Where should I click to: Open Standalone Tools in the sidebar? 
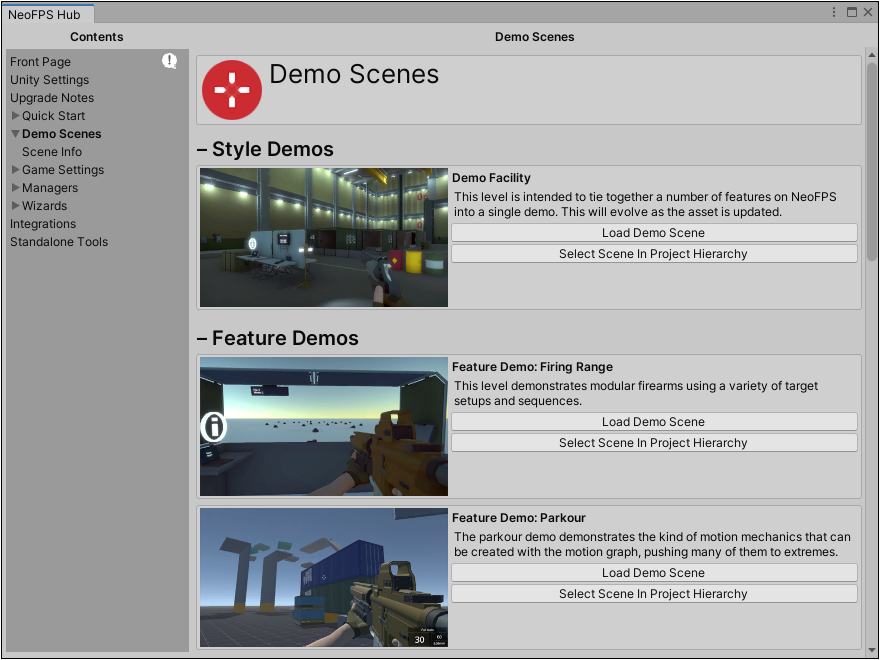[59, 242]
